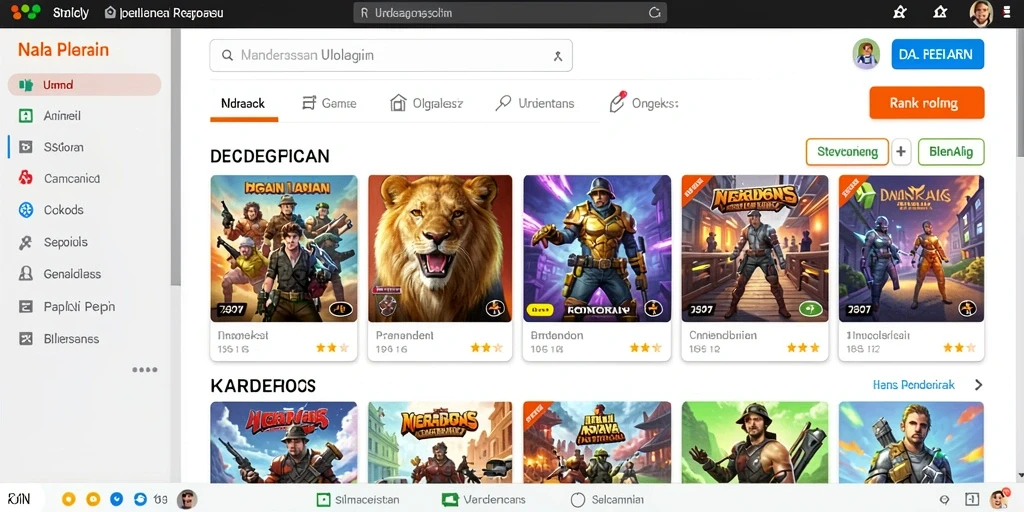Click the yellow tag on the Brndondon card
This screenshot has width=1024, height=512.
point(539,309)
